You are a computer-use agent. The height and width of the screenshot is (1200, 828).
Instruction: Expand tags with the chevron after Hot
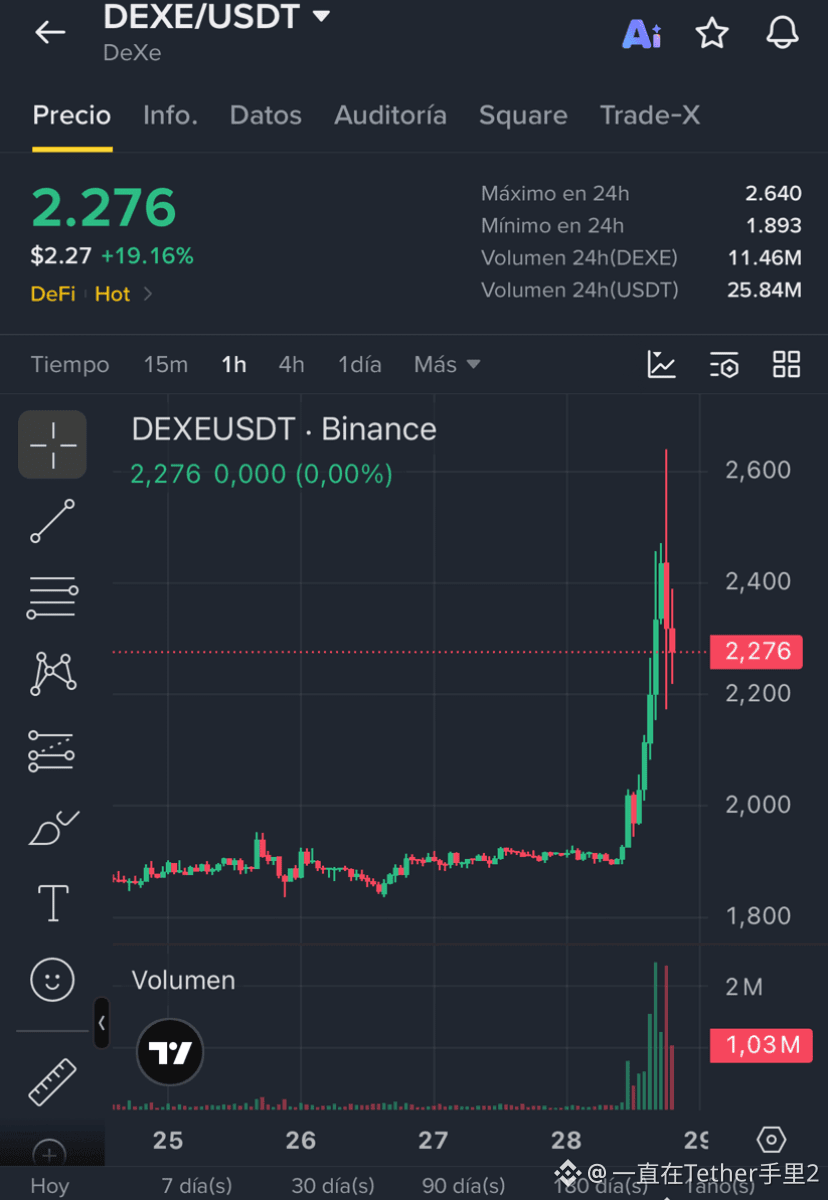coord(148,294)
